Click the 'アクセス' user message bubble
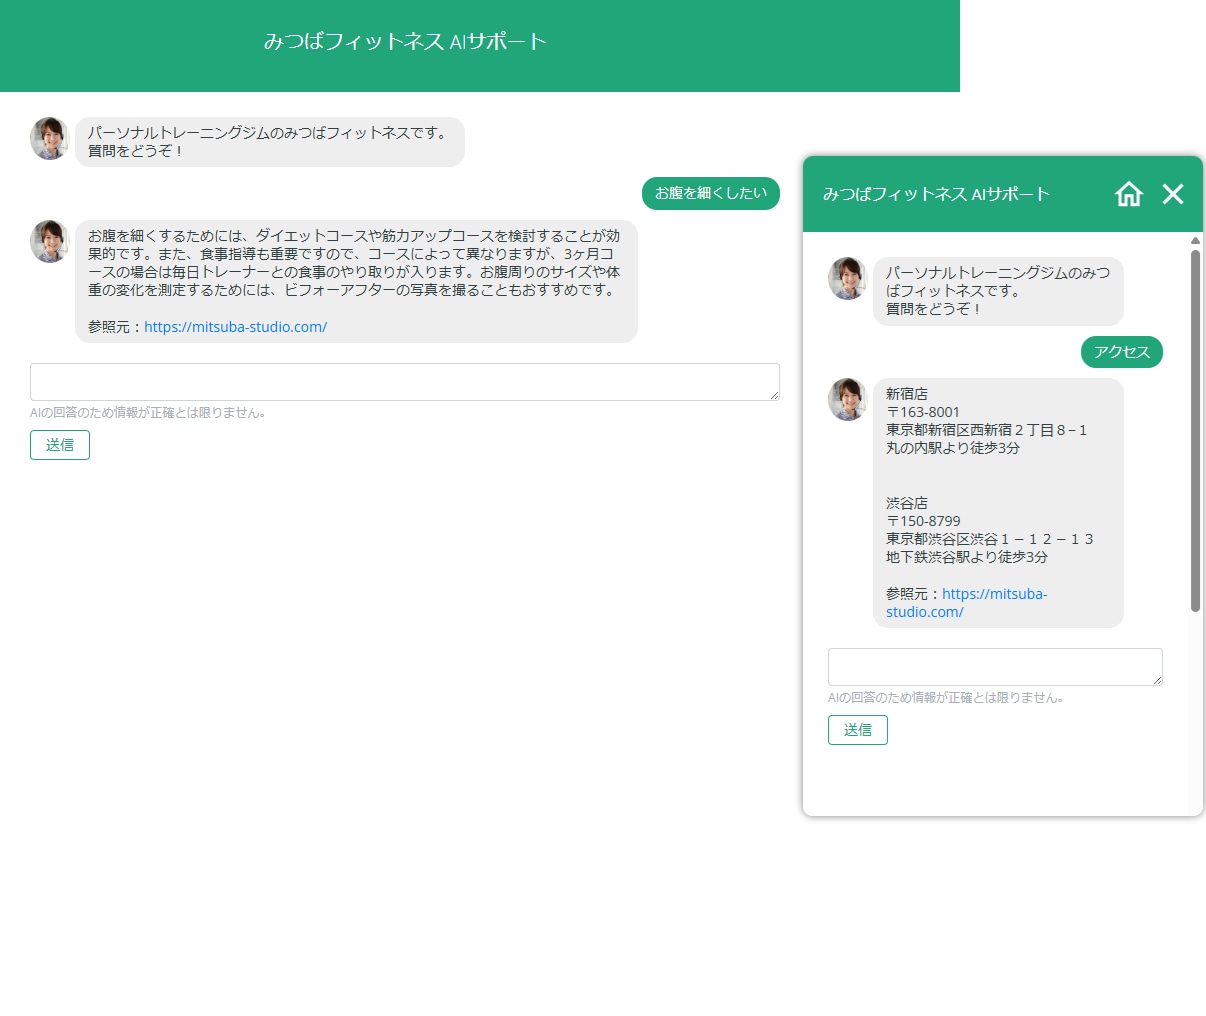Viewport: 1206px width, 1016px height. [x=1122, y=352]
